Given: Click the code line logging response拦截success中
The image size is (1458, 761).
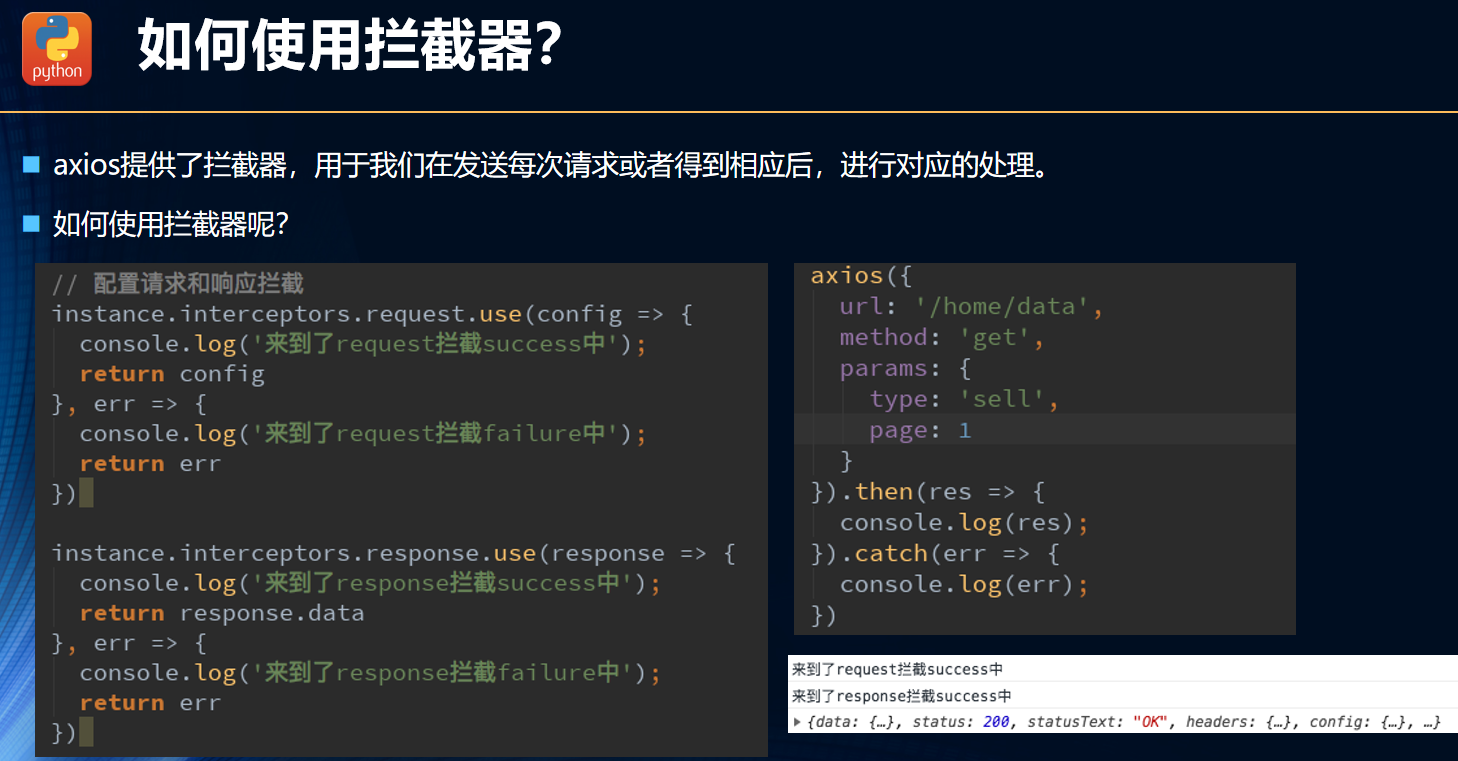Looking at the screenshot, I should (370, 583).
